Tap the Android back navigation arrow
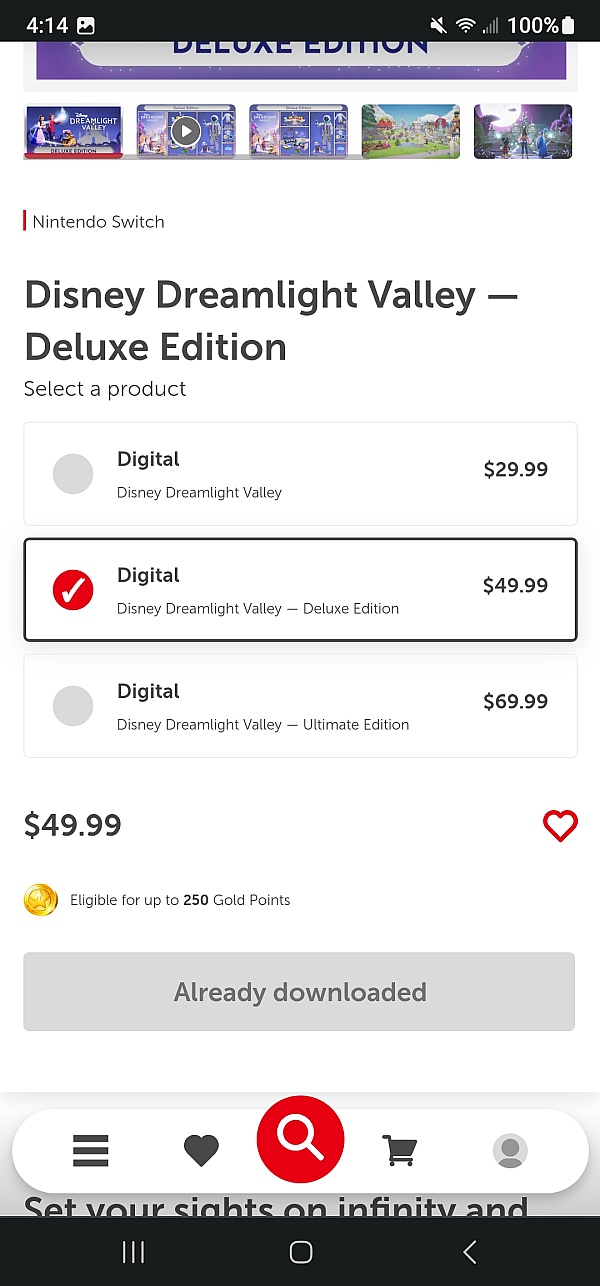Viewport: 600px width, 1286px height. [x=469, y=1252]
